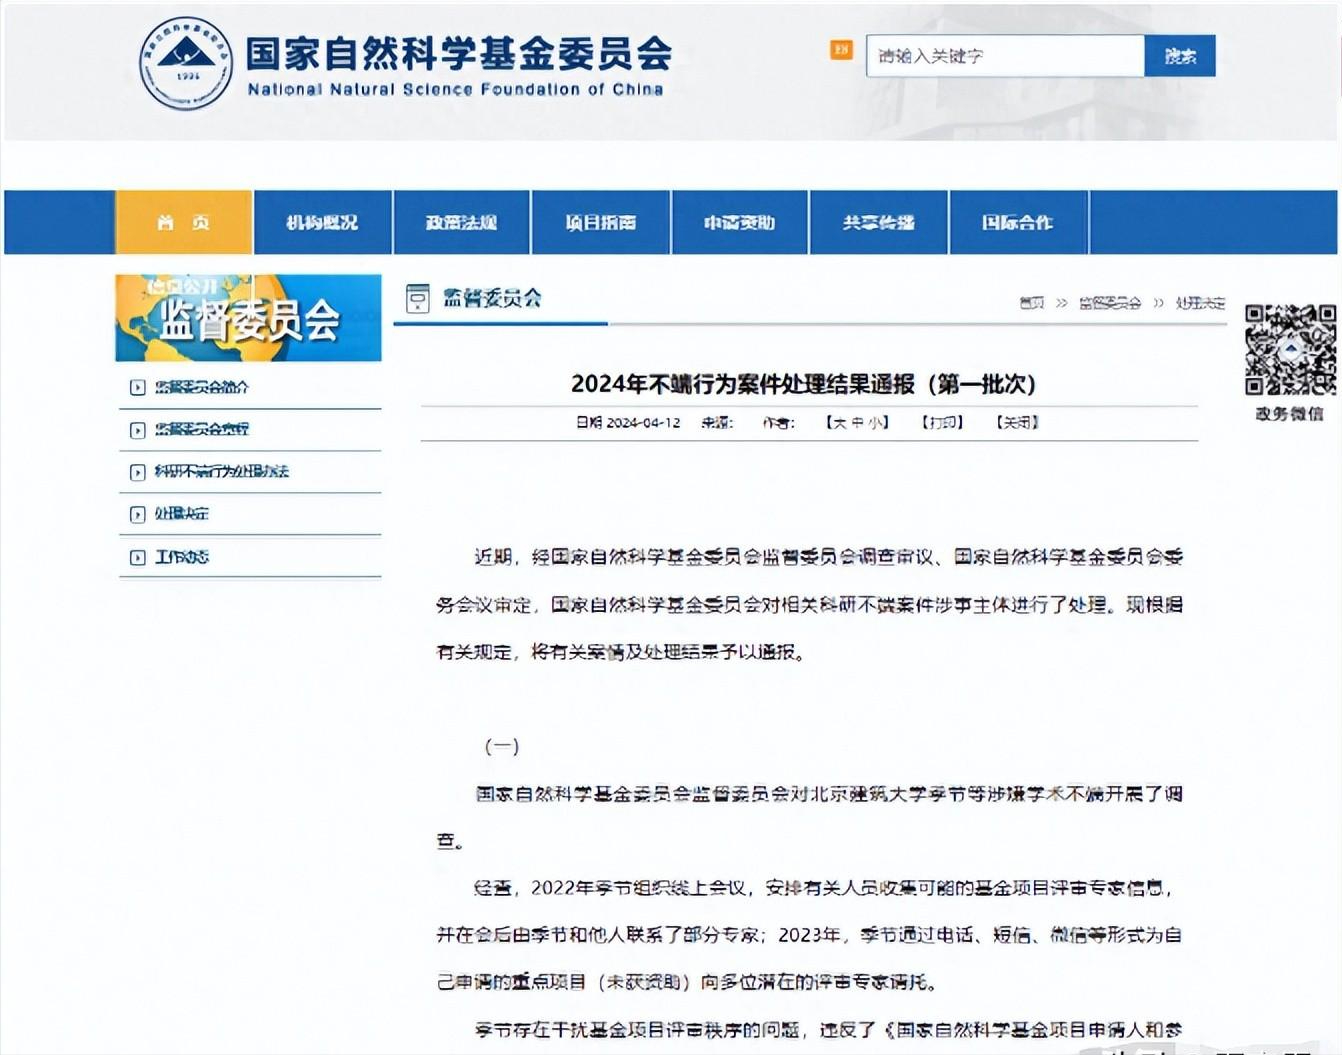Click arrow icon beside 监督委员会简介
The width and height of the screenshot is (1342, 1055).
point(138,388)
